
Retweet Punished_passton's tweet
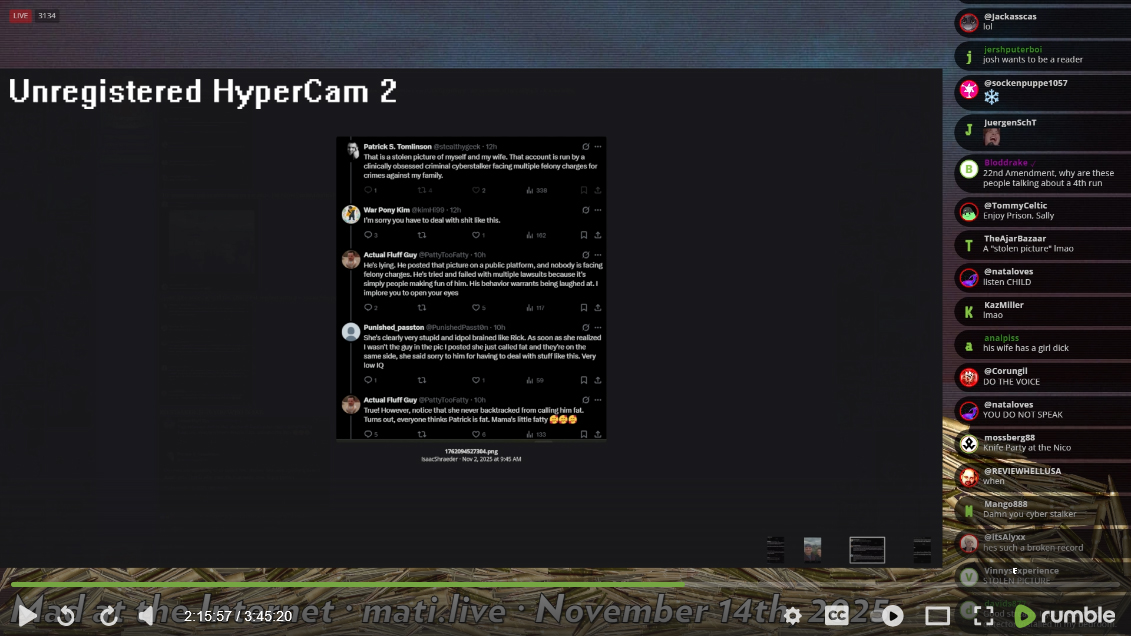pyautogui.click(x=422, y=380)
